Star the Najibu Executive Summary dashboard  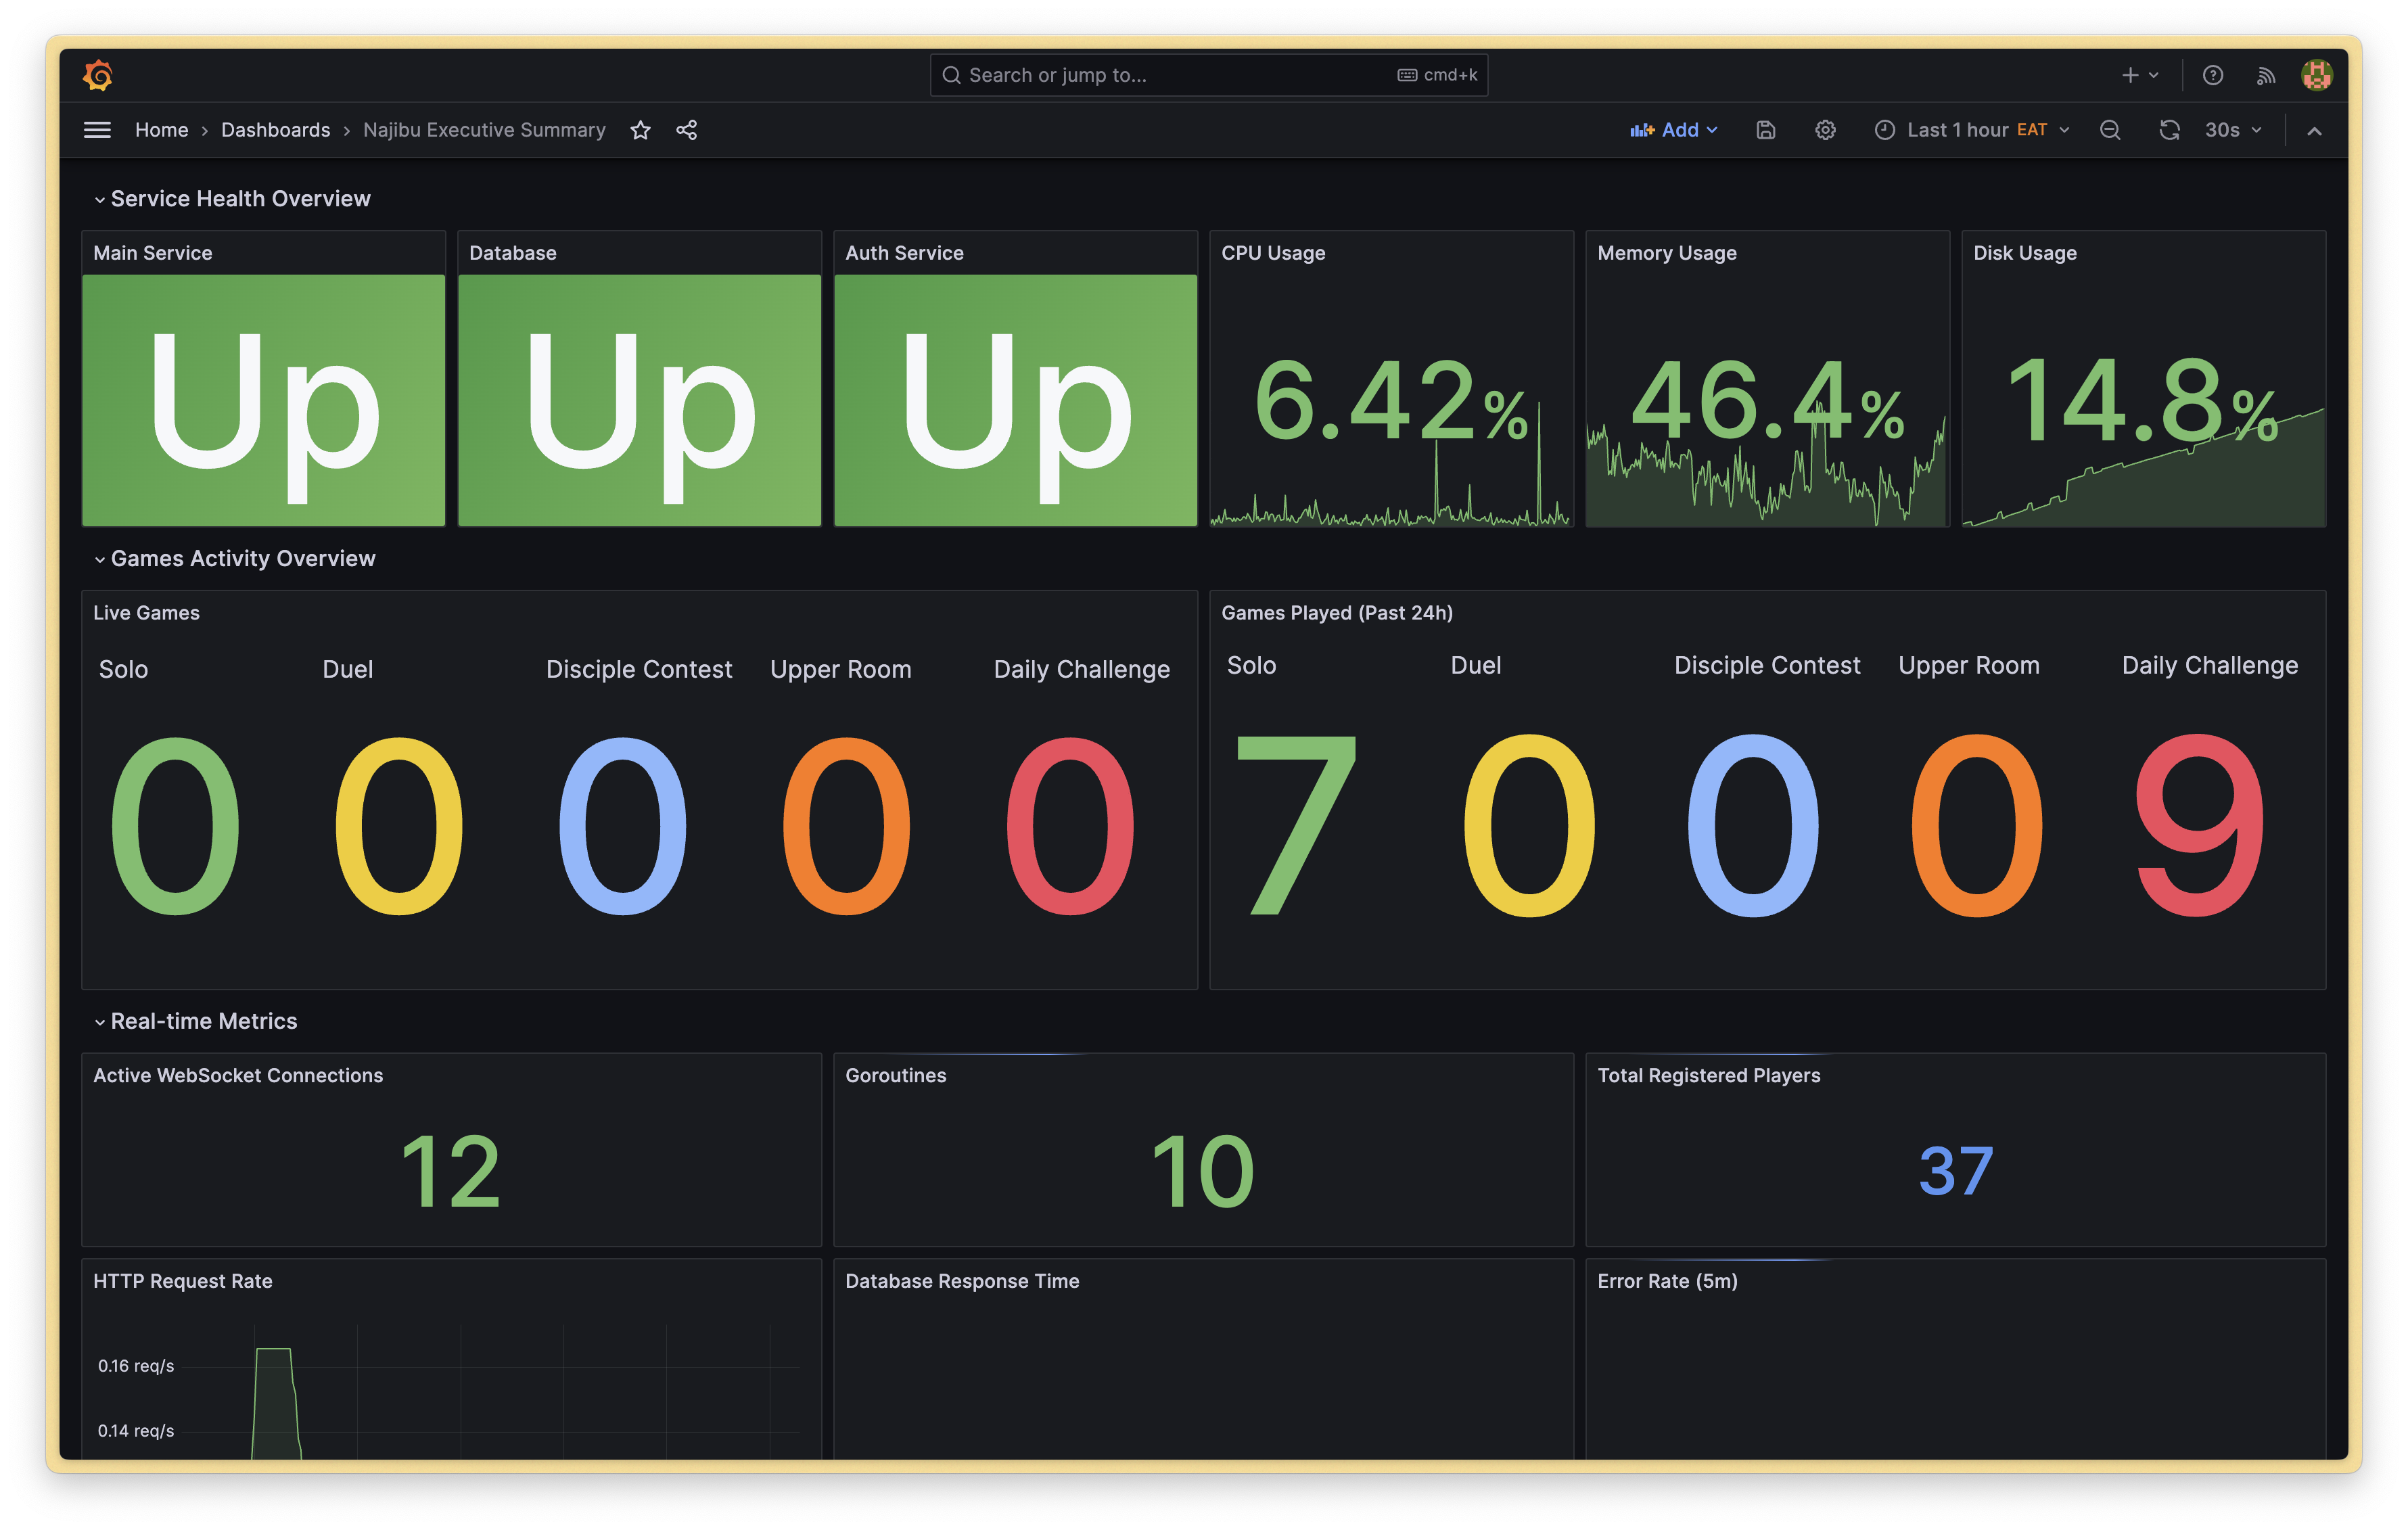tap(641, 130)
